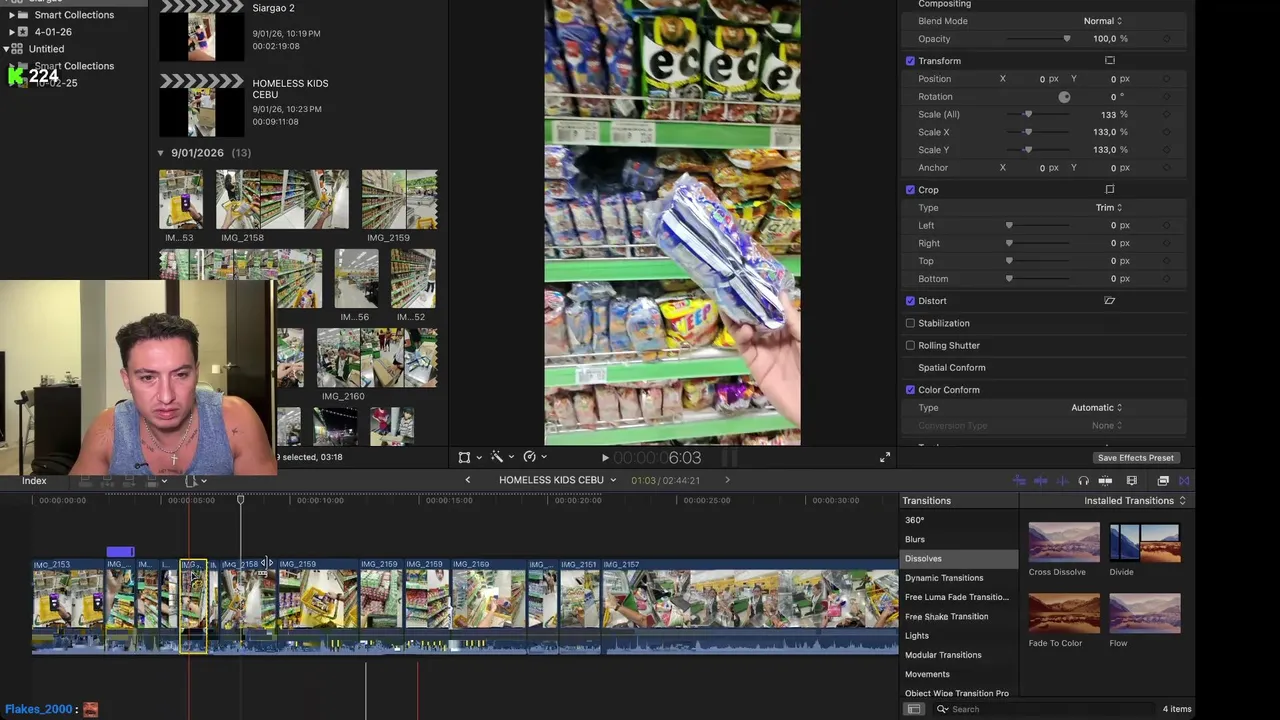
Task: Open the enhancements magic wand menu
Action: point(497,457)
